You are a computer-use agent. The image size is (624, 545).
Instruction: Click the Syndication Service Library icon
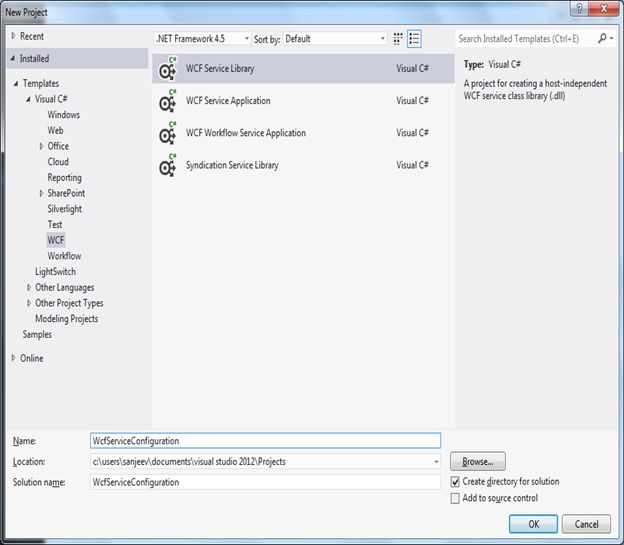(x=168, y=165)
